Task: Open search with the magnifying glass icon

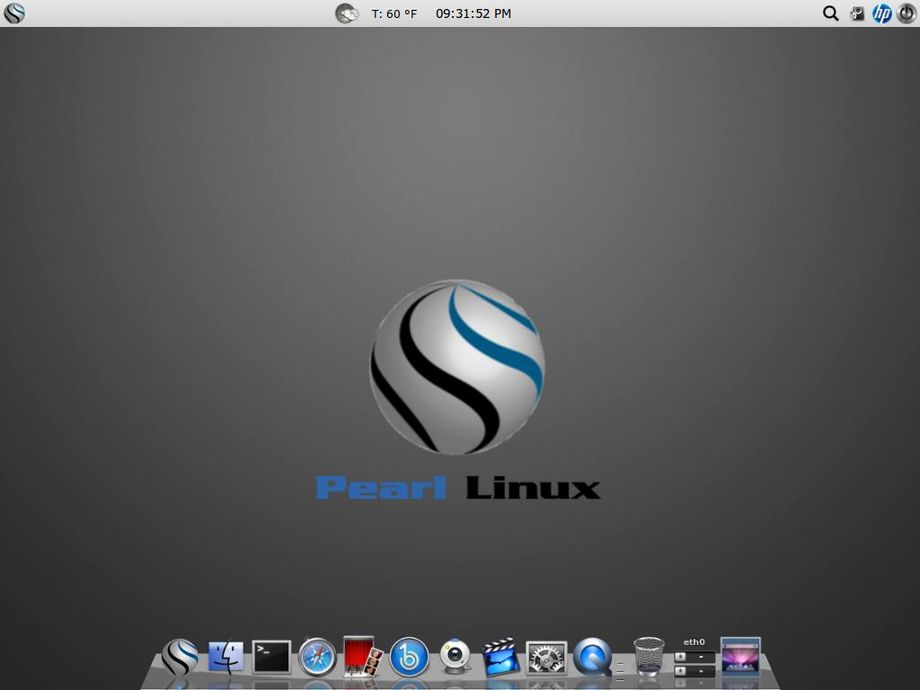Action: [830, 13]
